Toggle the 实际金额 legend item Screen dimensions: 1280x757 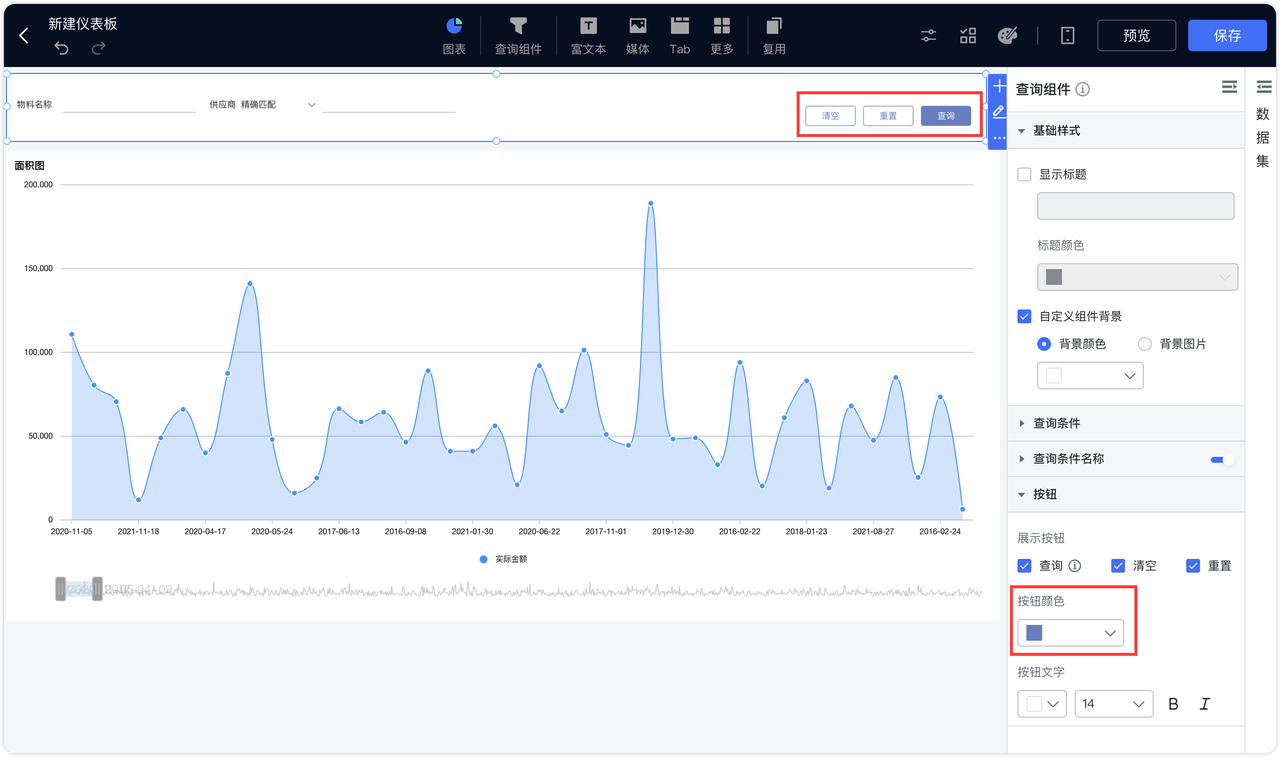503,559
